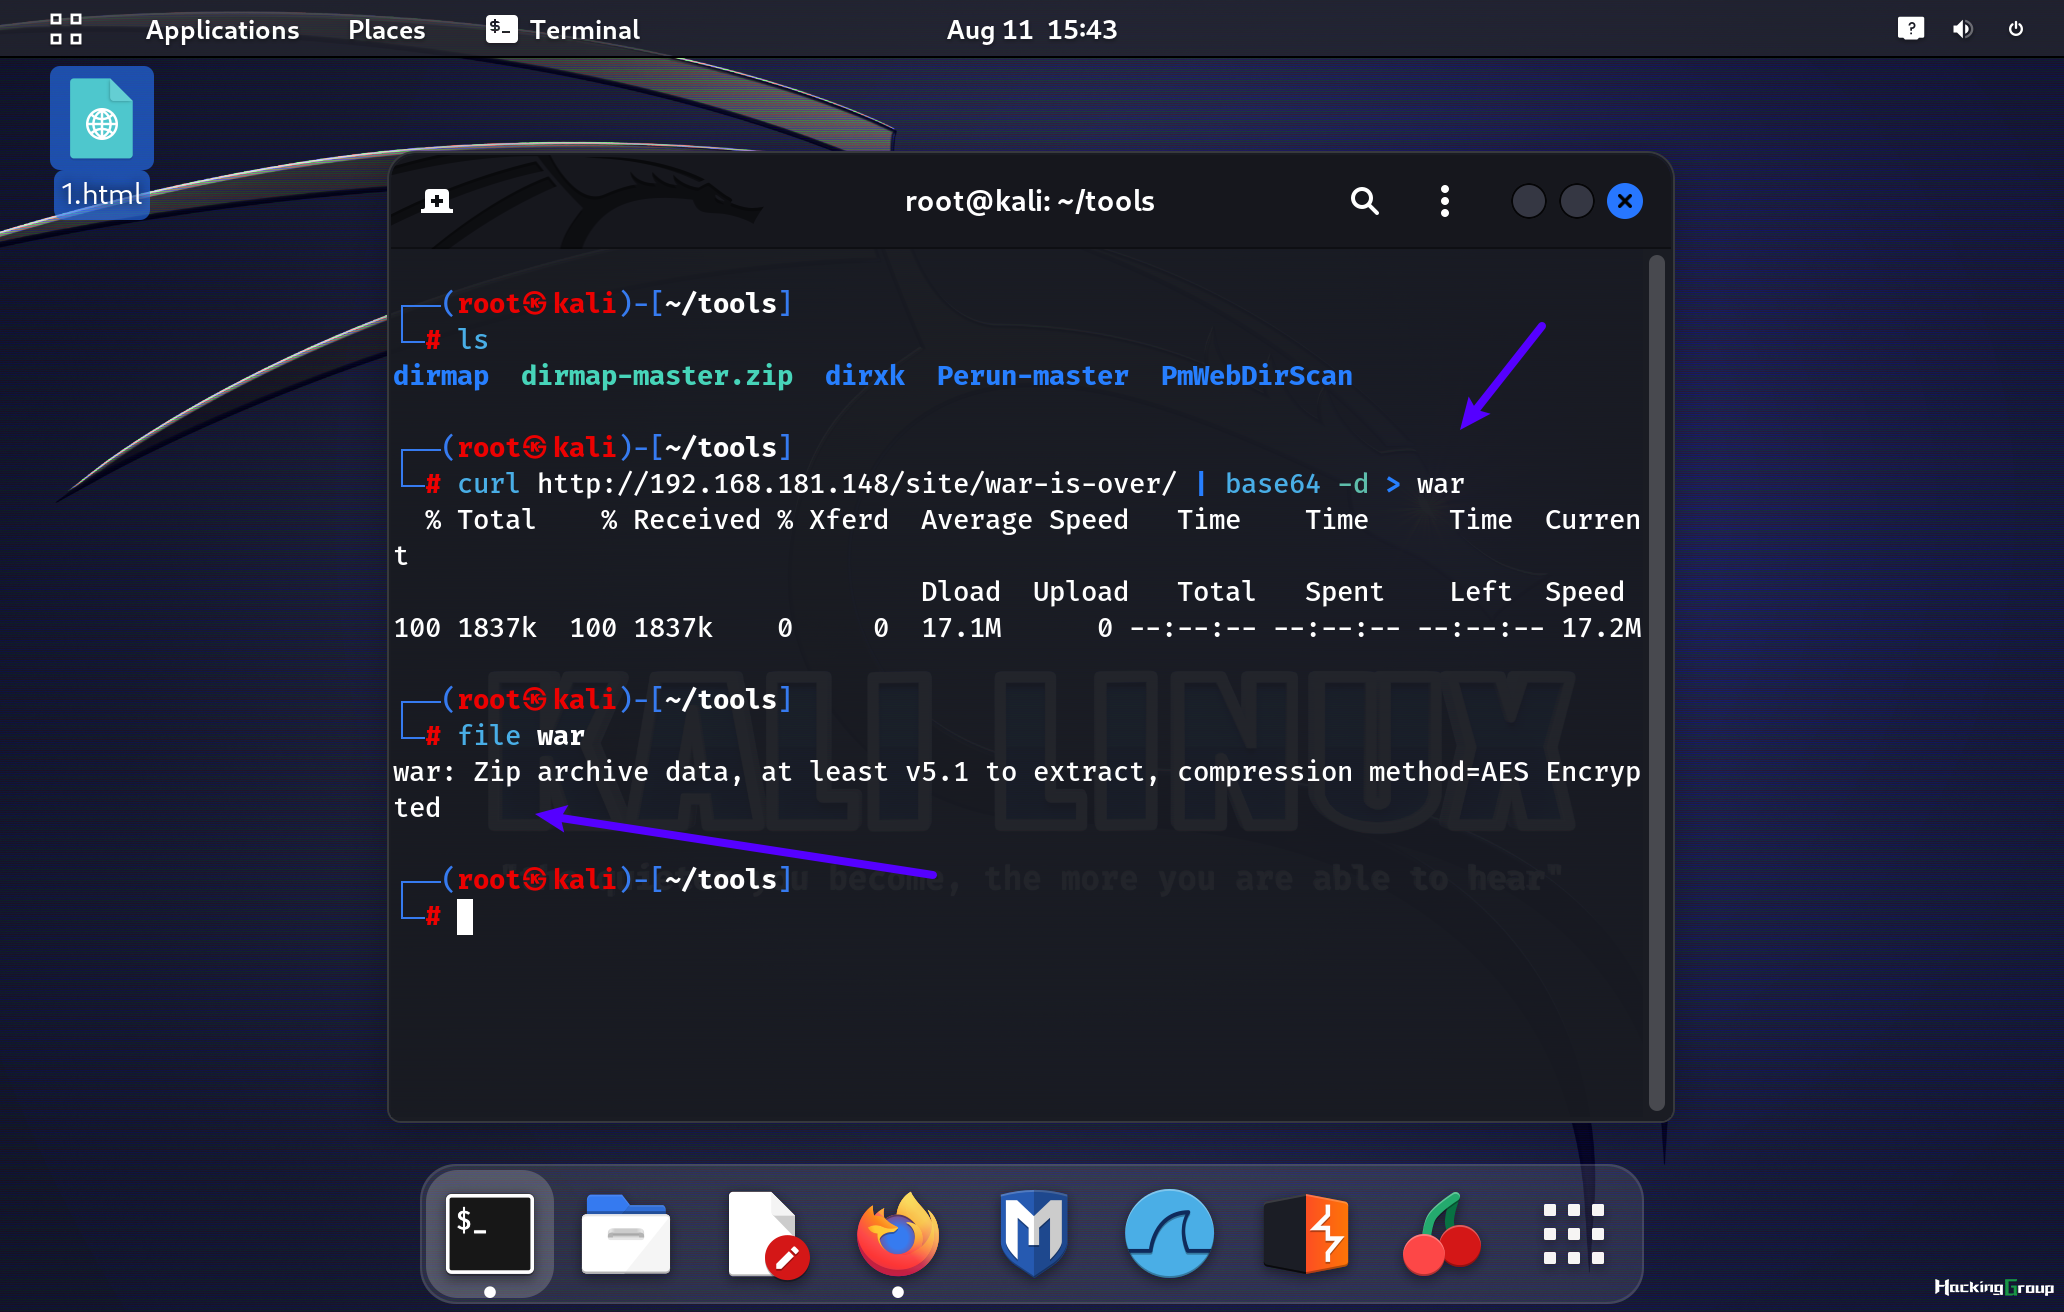The height and width of the screenshot is (1312, 2064).
Task: Click the new terminal tab icon
Action: (x=436, y=200)
